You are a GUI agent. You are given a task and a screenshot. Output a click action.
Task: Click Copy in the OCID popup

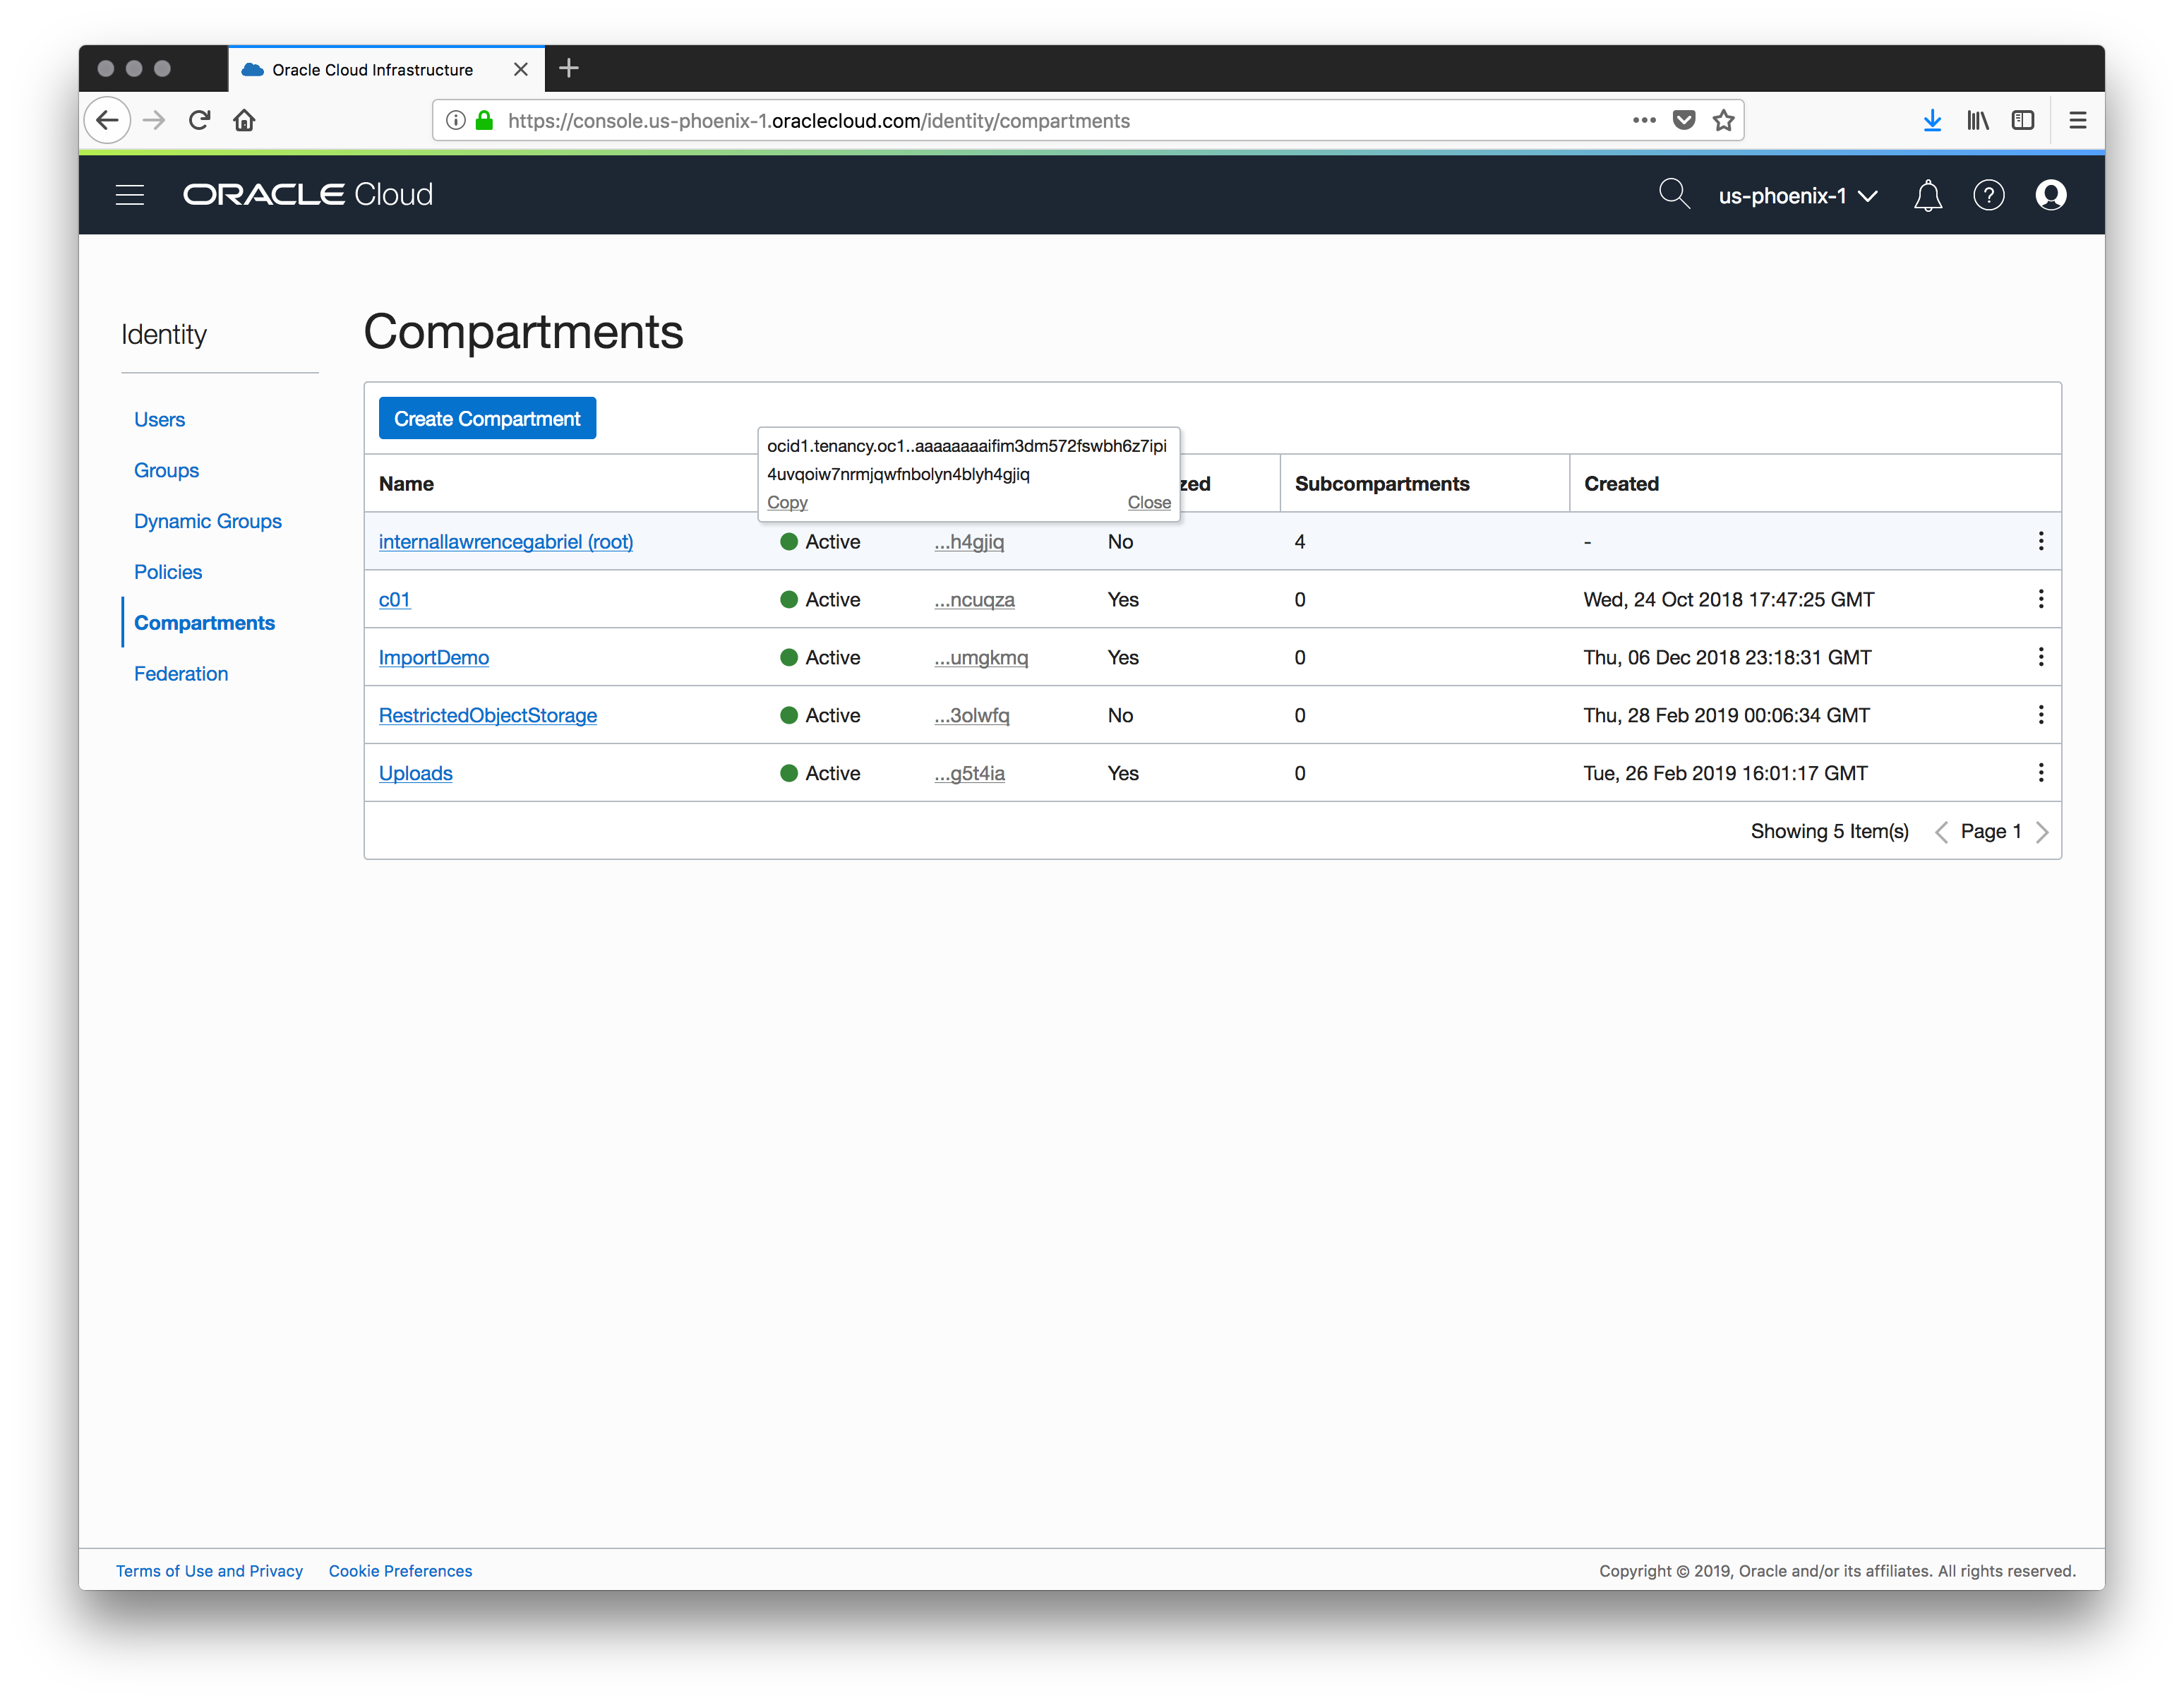coord(787,502)
